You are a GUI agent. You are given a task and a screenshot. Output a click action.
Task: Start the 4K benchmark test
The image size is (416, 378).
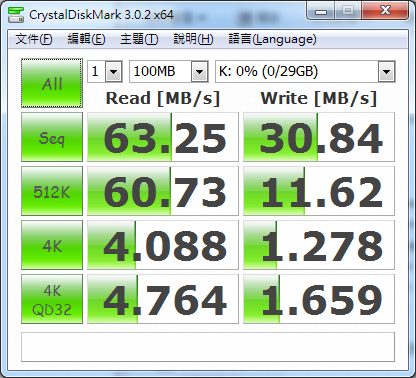click(x=52, y=245)
